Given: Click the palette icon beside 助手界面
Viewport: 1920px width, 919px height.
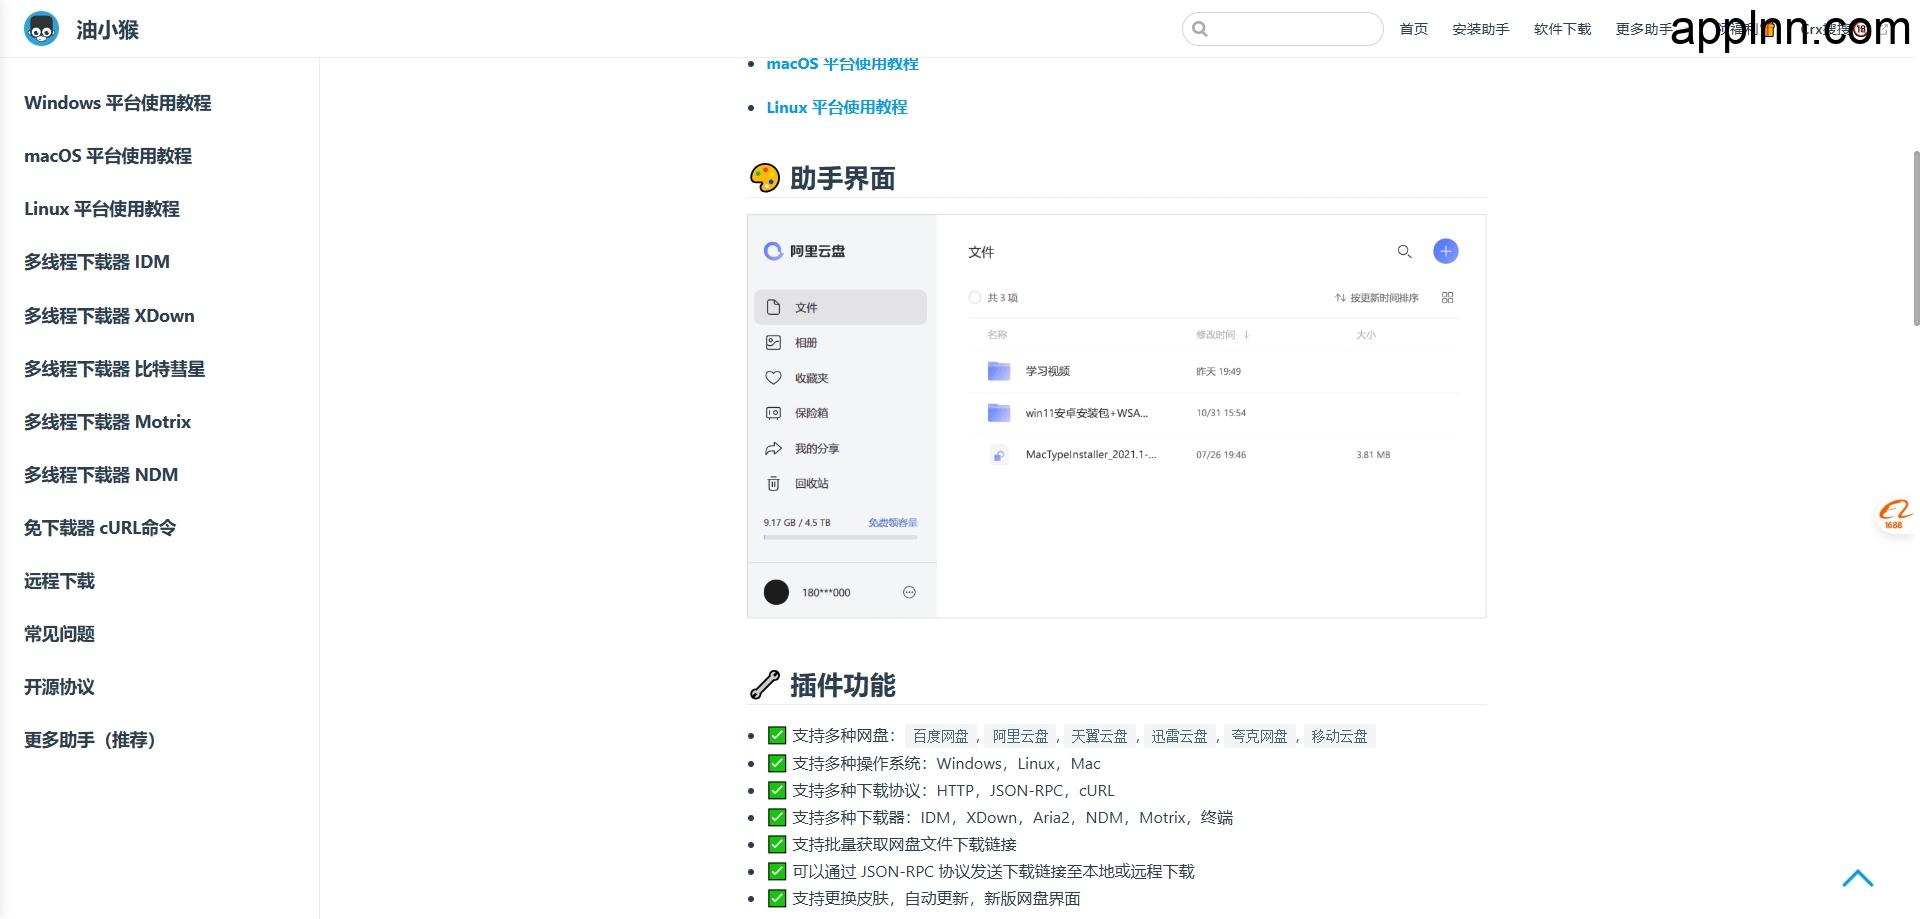Looking at the screenshot, I should point(765,178).
